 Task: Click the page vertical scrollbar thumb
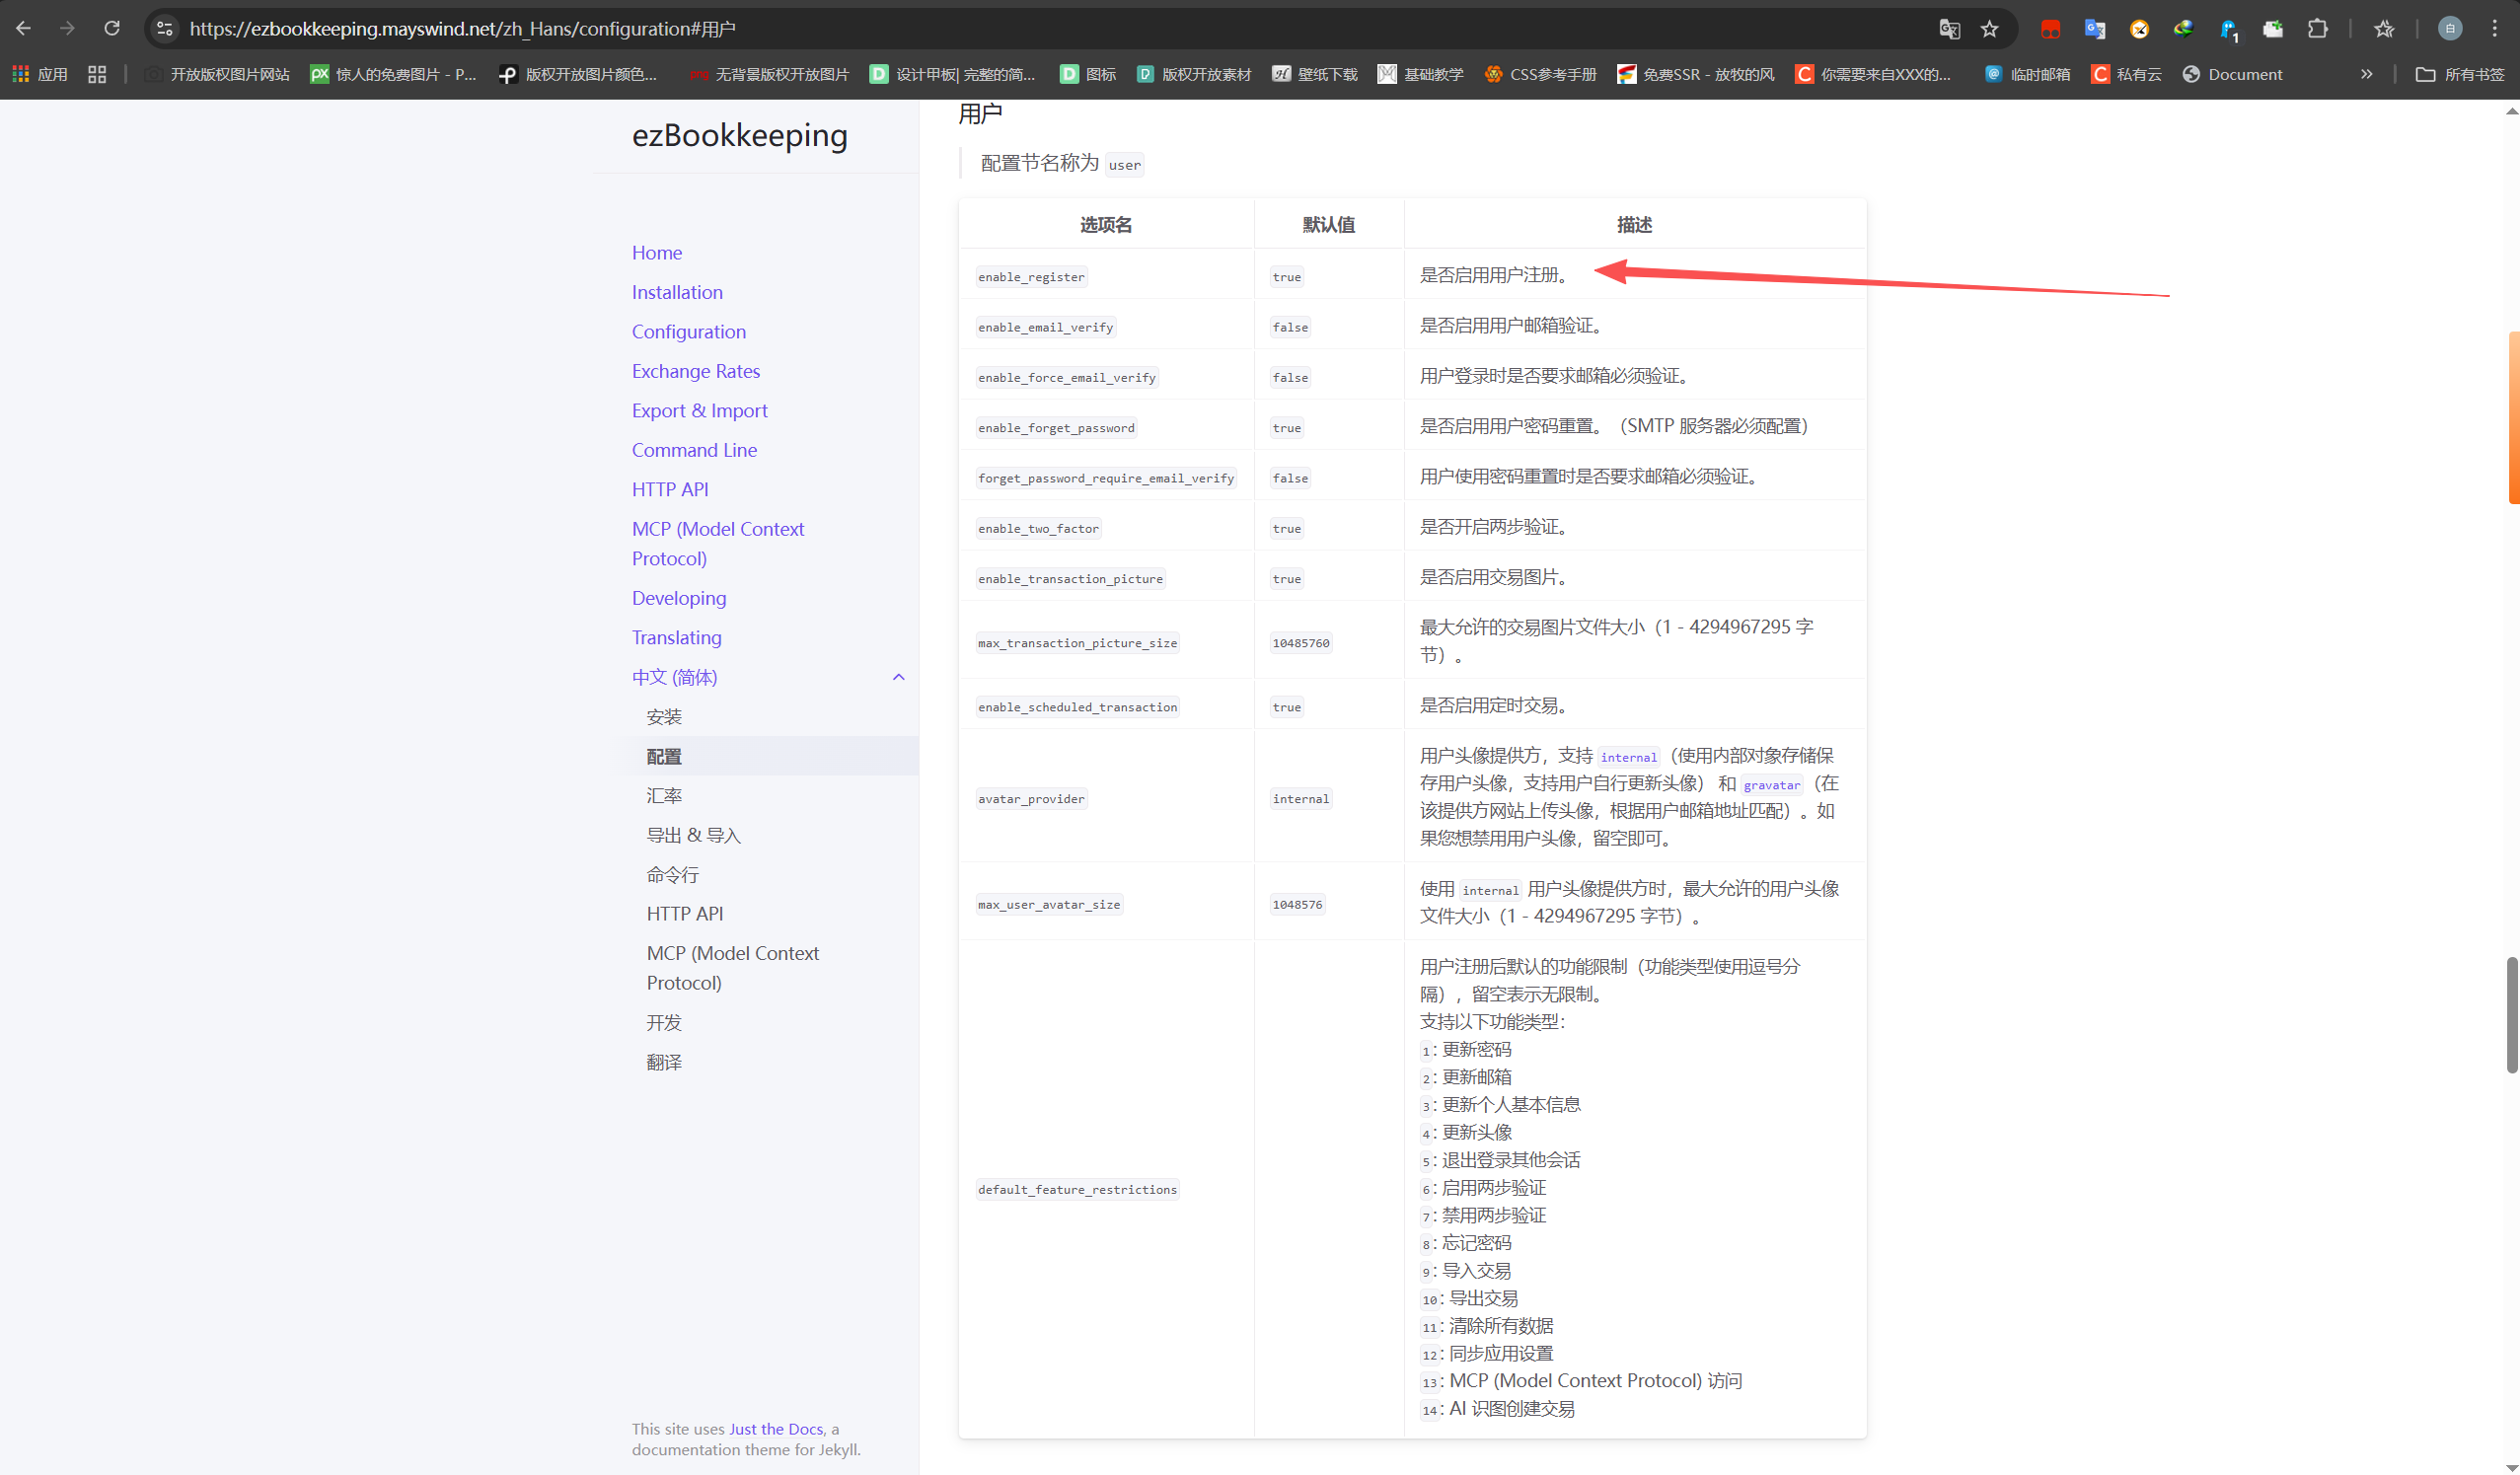(2511, 1014)
